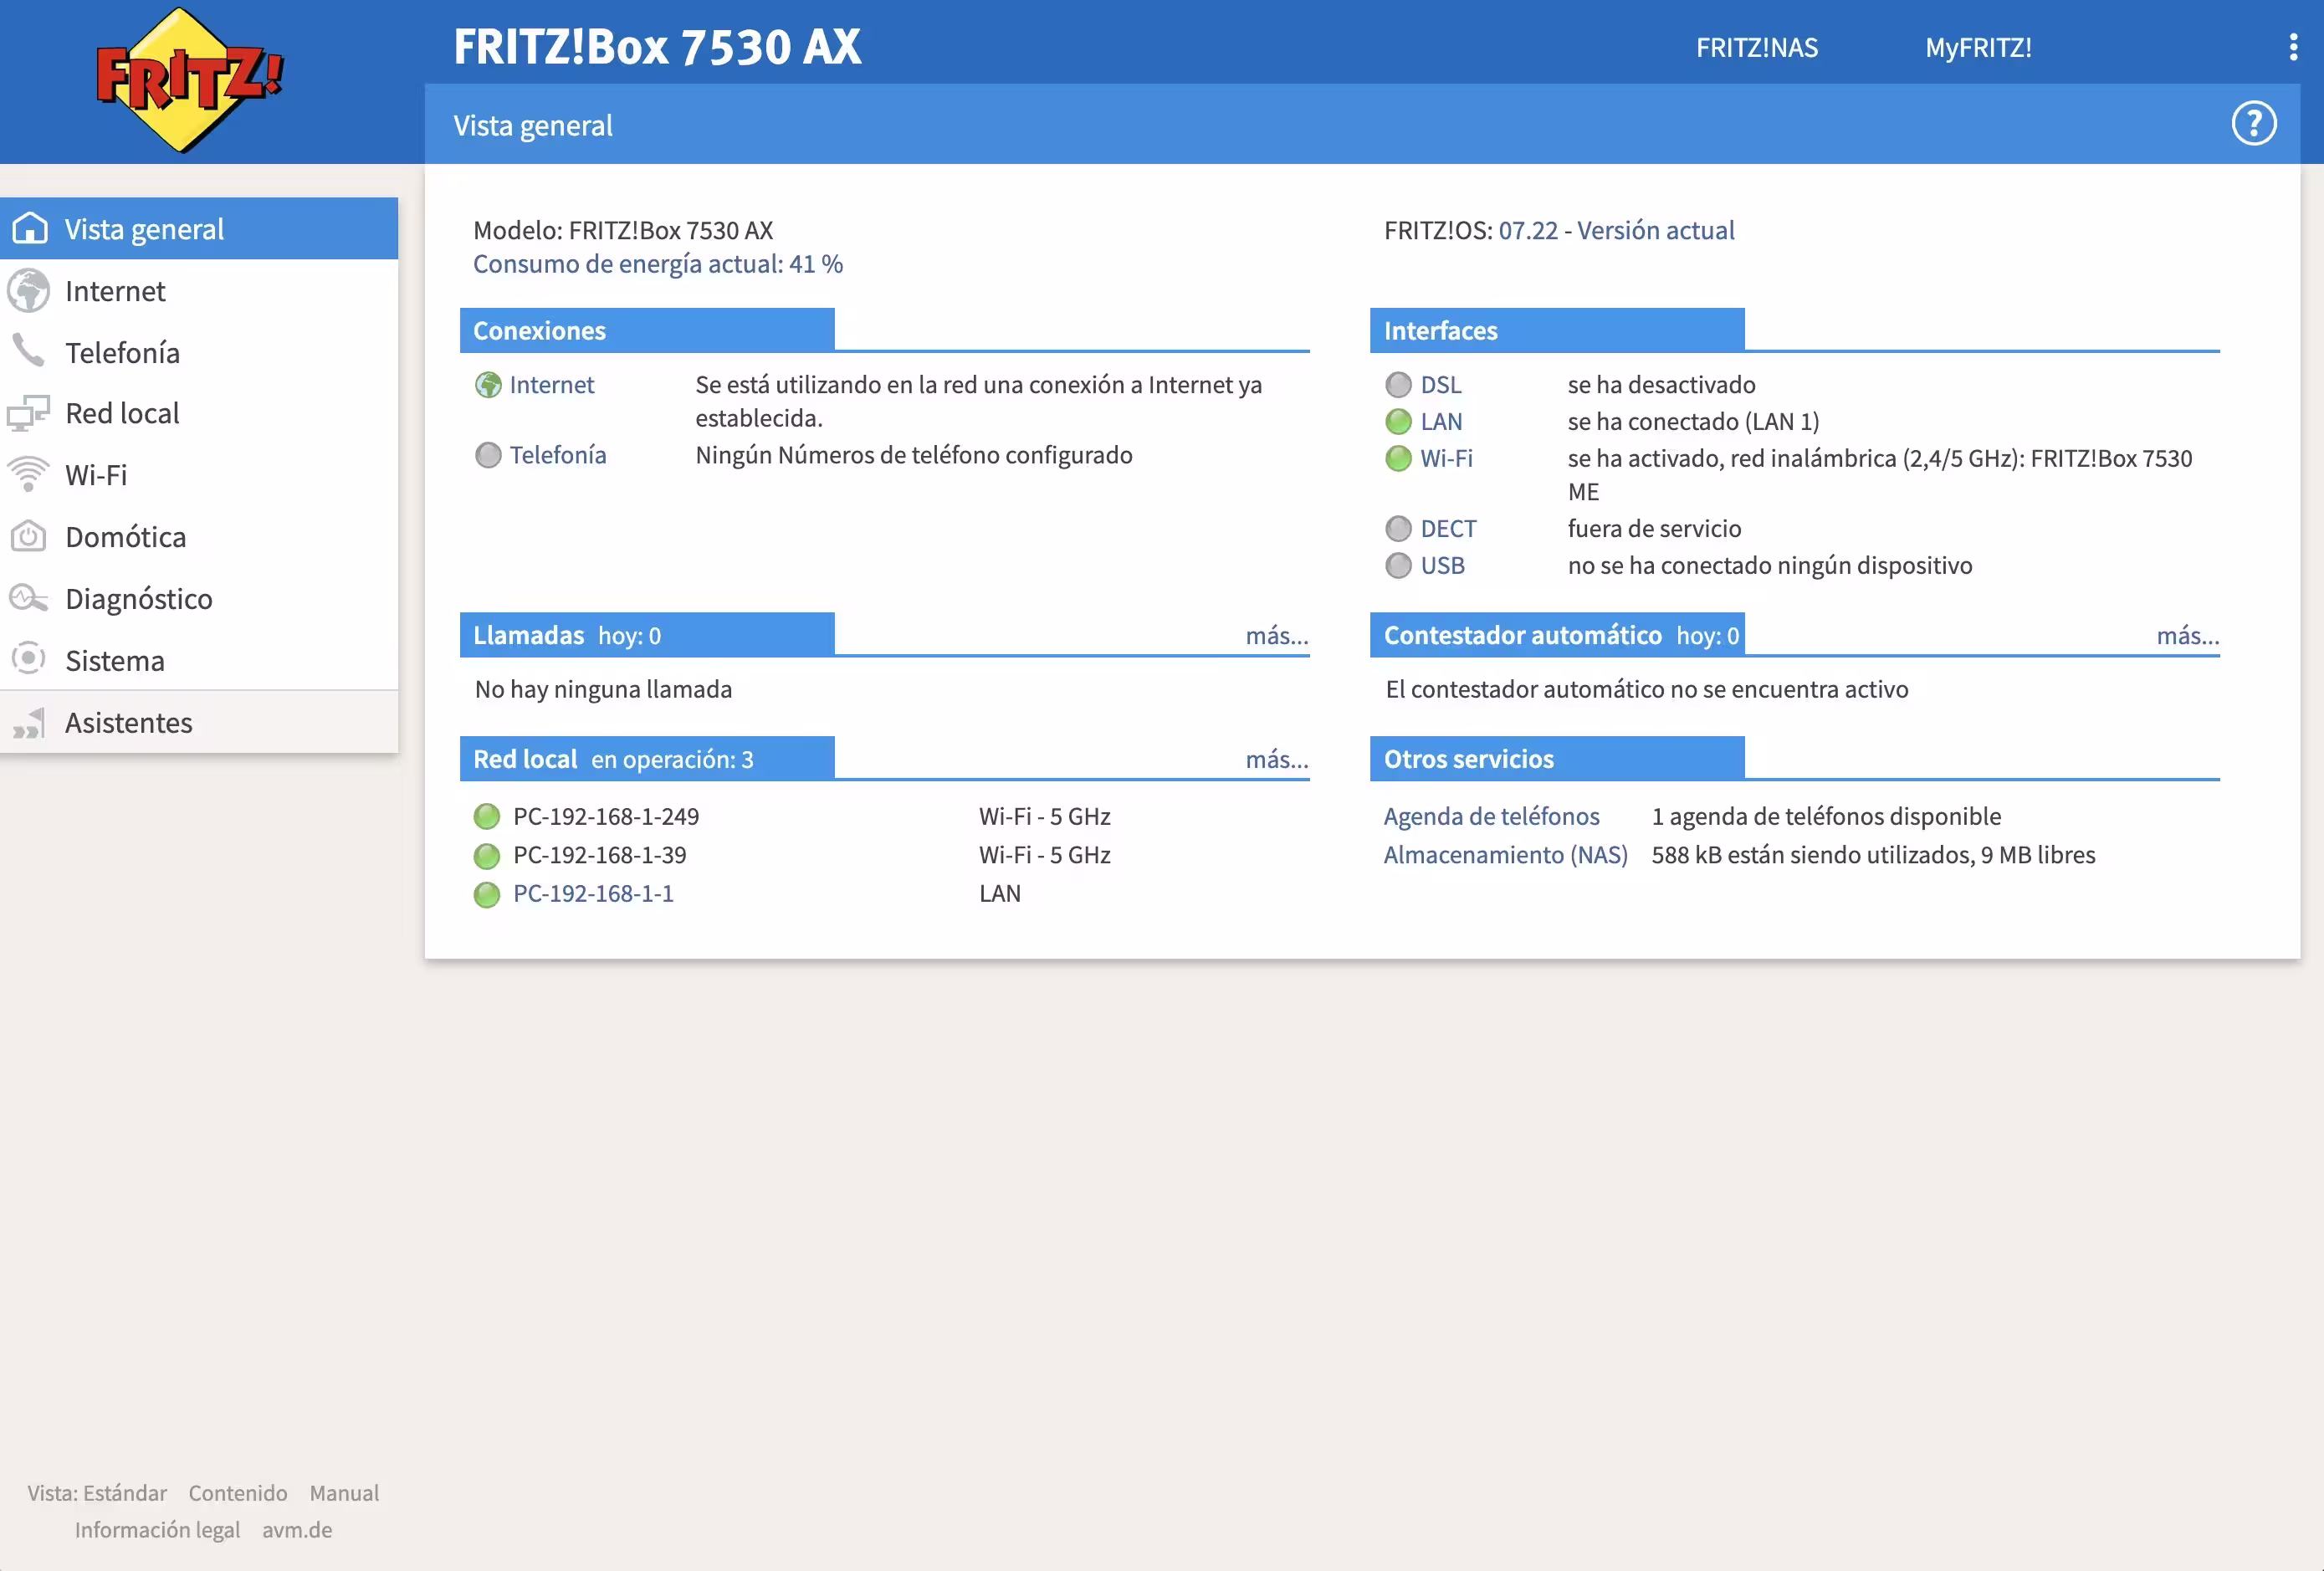Click the green globe status icon under Conexiones
Image resolution: width=2324 pixels, height=1571 pixels.
point(488,385)
